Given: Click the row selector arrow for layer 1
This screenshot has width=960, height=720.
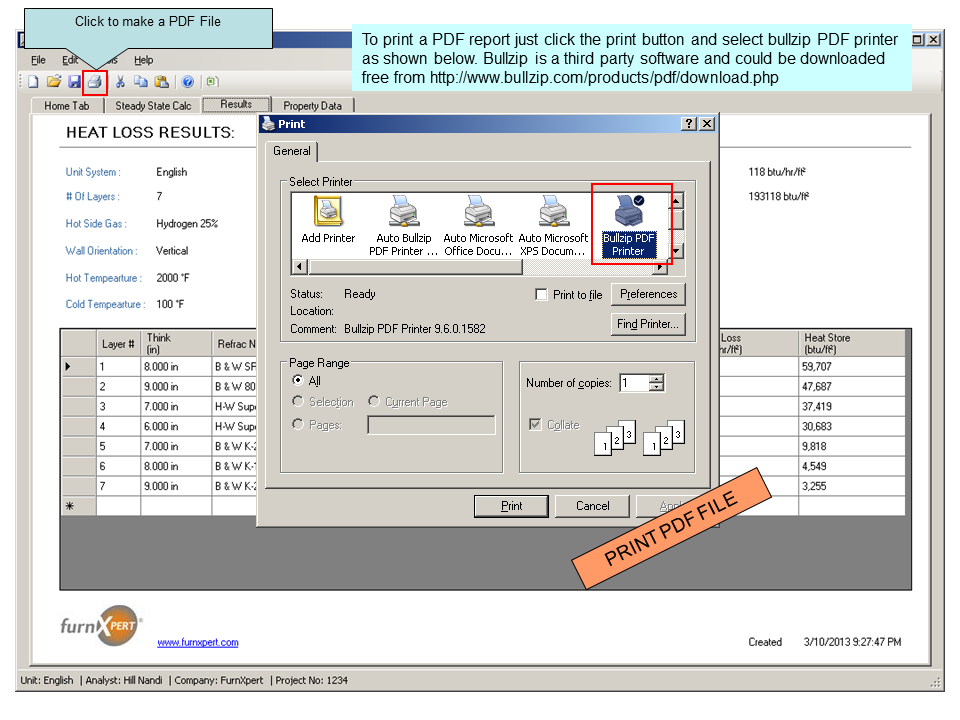Looking at the screenshot, I should (x=79, y=367).
